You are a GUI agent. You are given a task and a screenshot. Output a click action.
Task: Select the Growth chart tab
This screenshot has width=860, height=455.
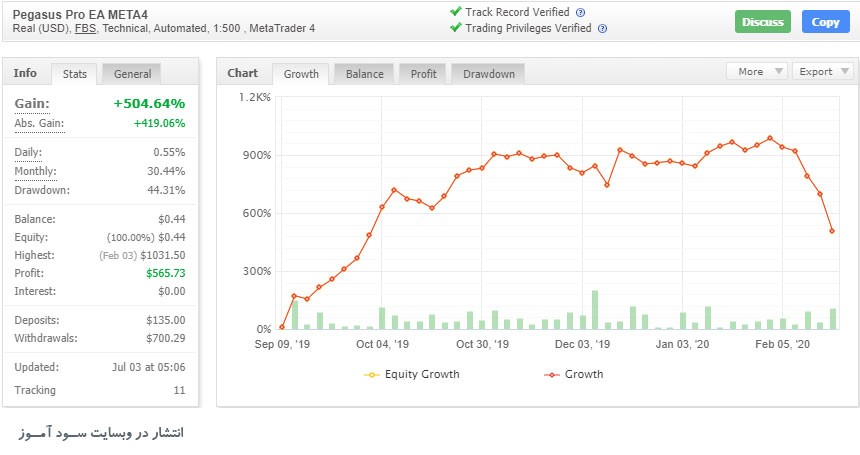[301, 74]
